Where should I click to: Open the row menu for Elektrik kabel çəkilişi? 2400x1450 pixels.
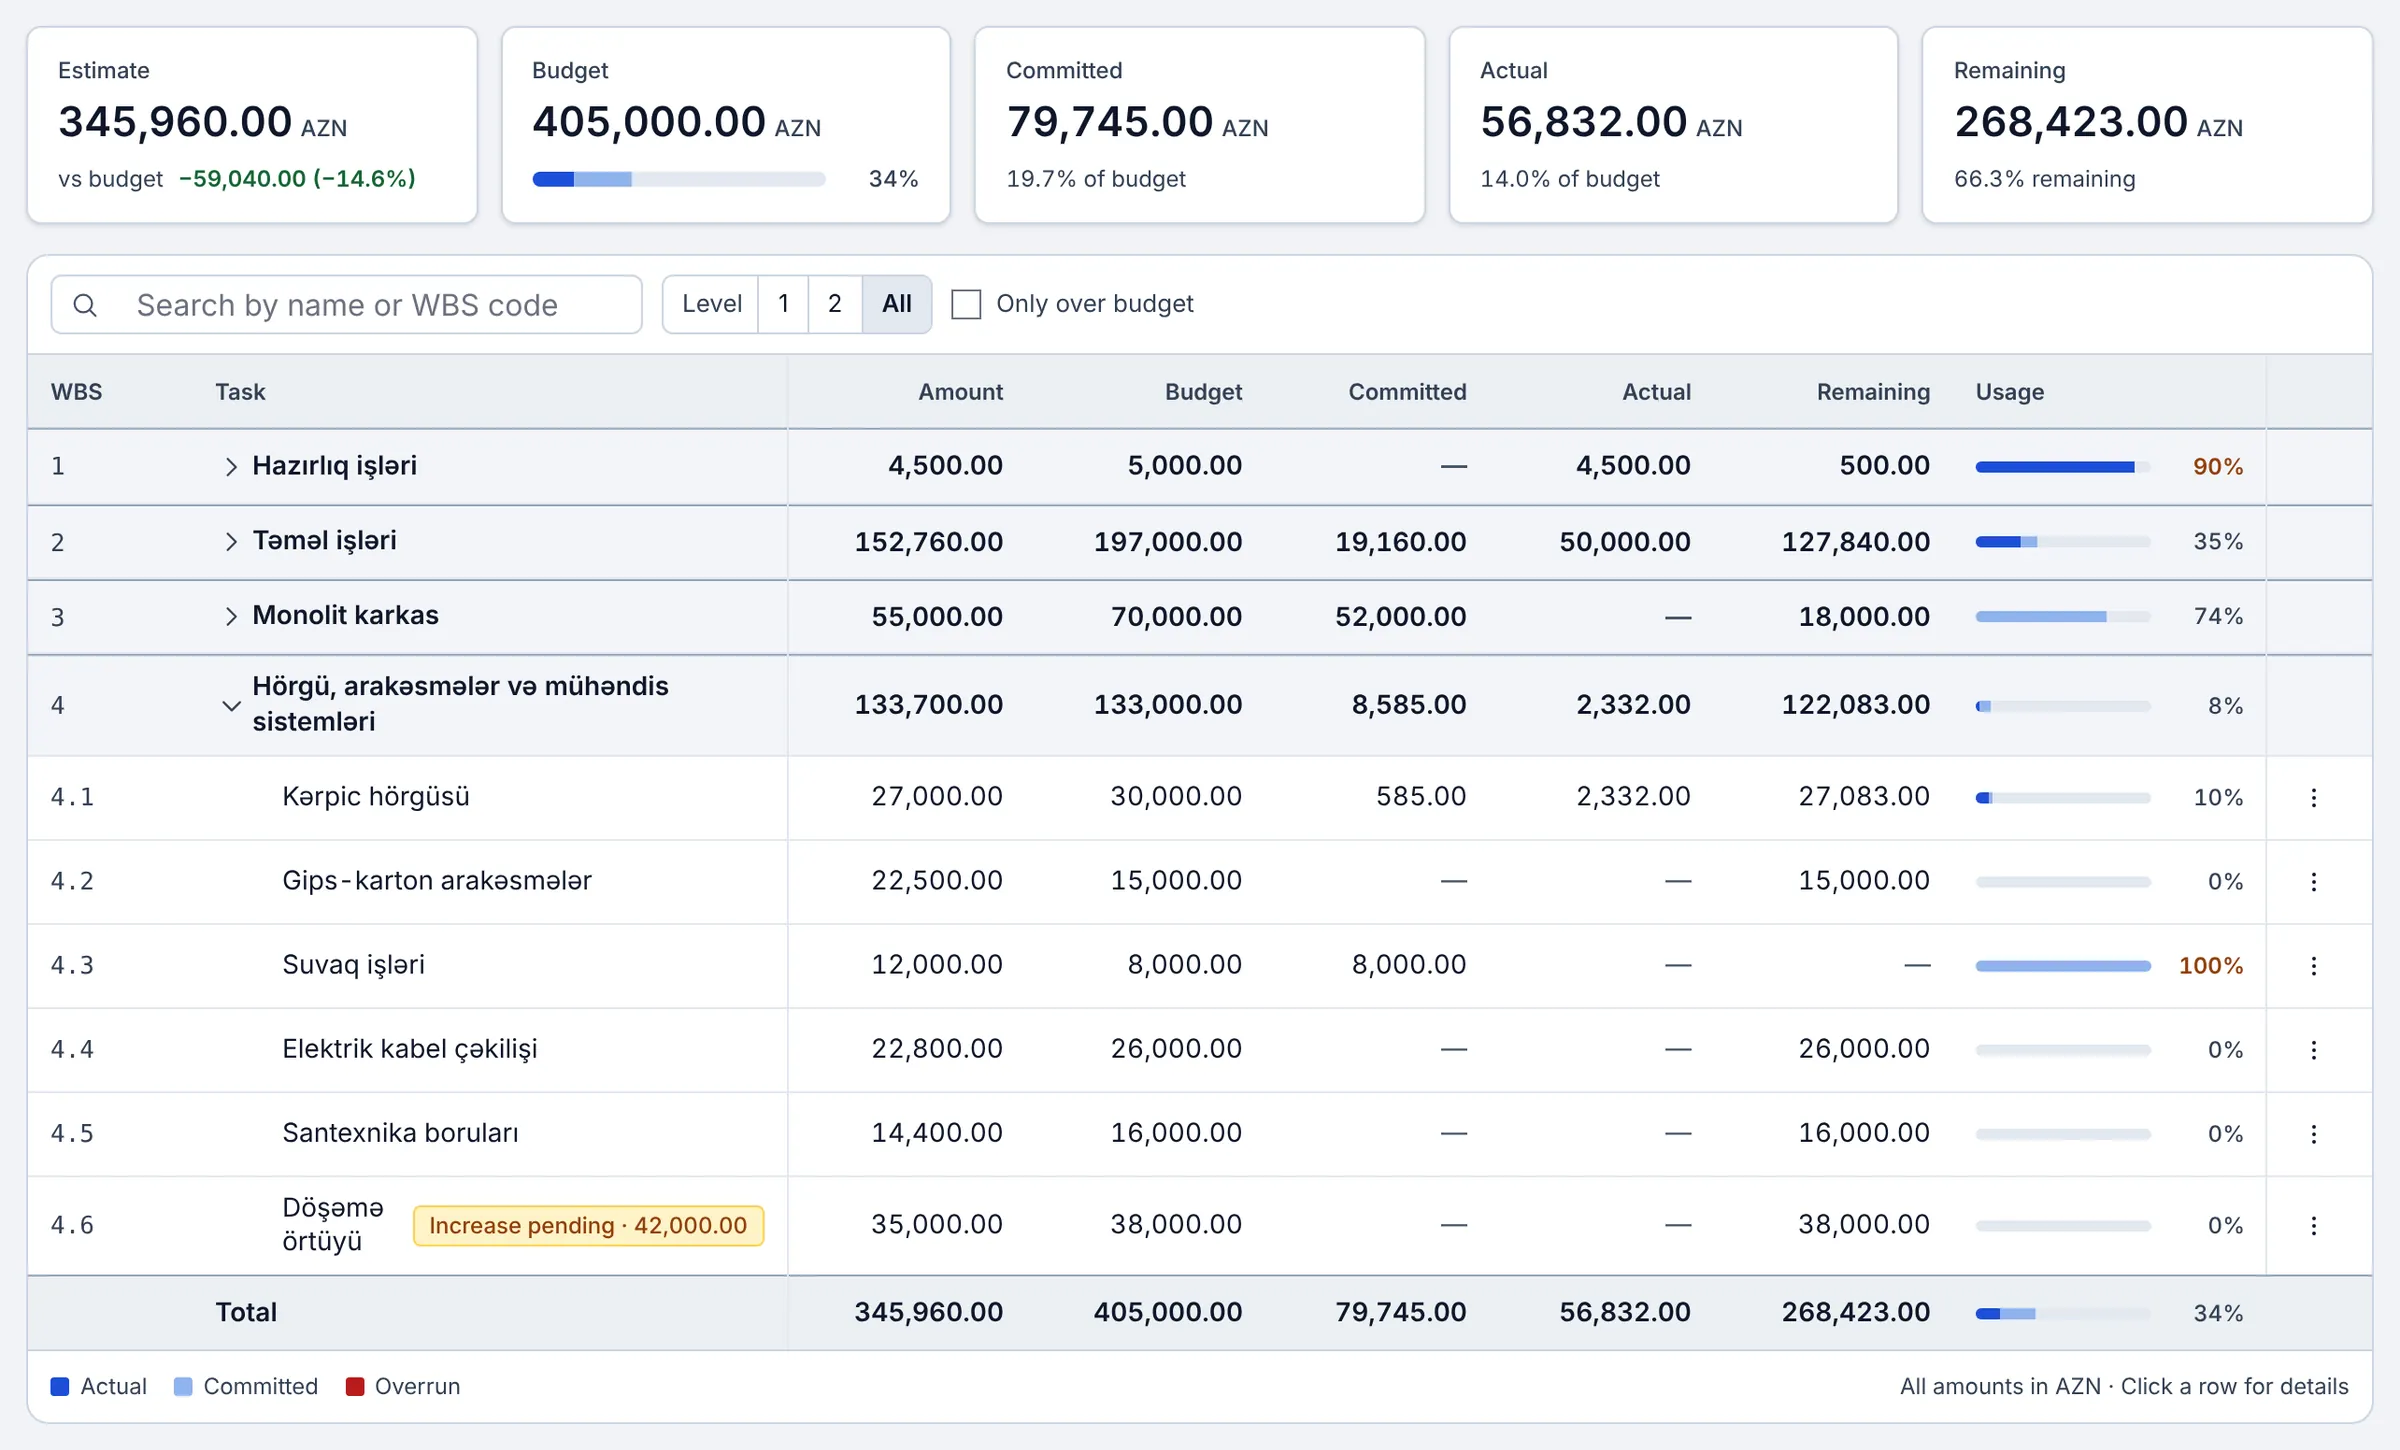(2314, 1049)
